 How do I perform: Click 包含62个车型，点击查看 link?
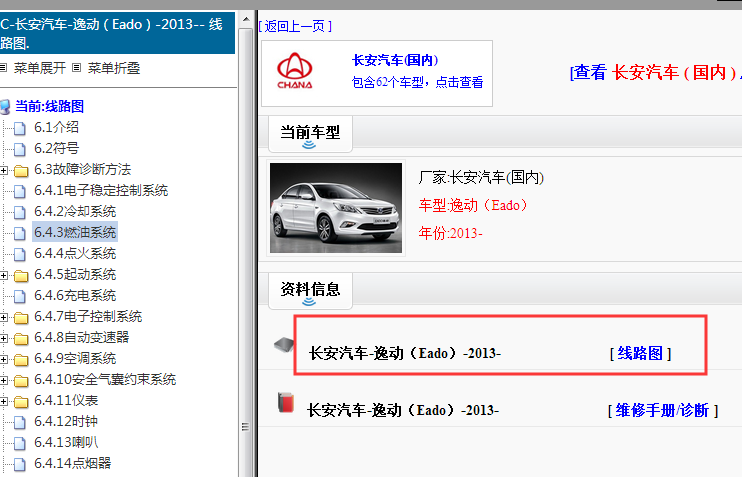tap(417, 82)
